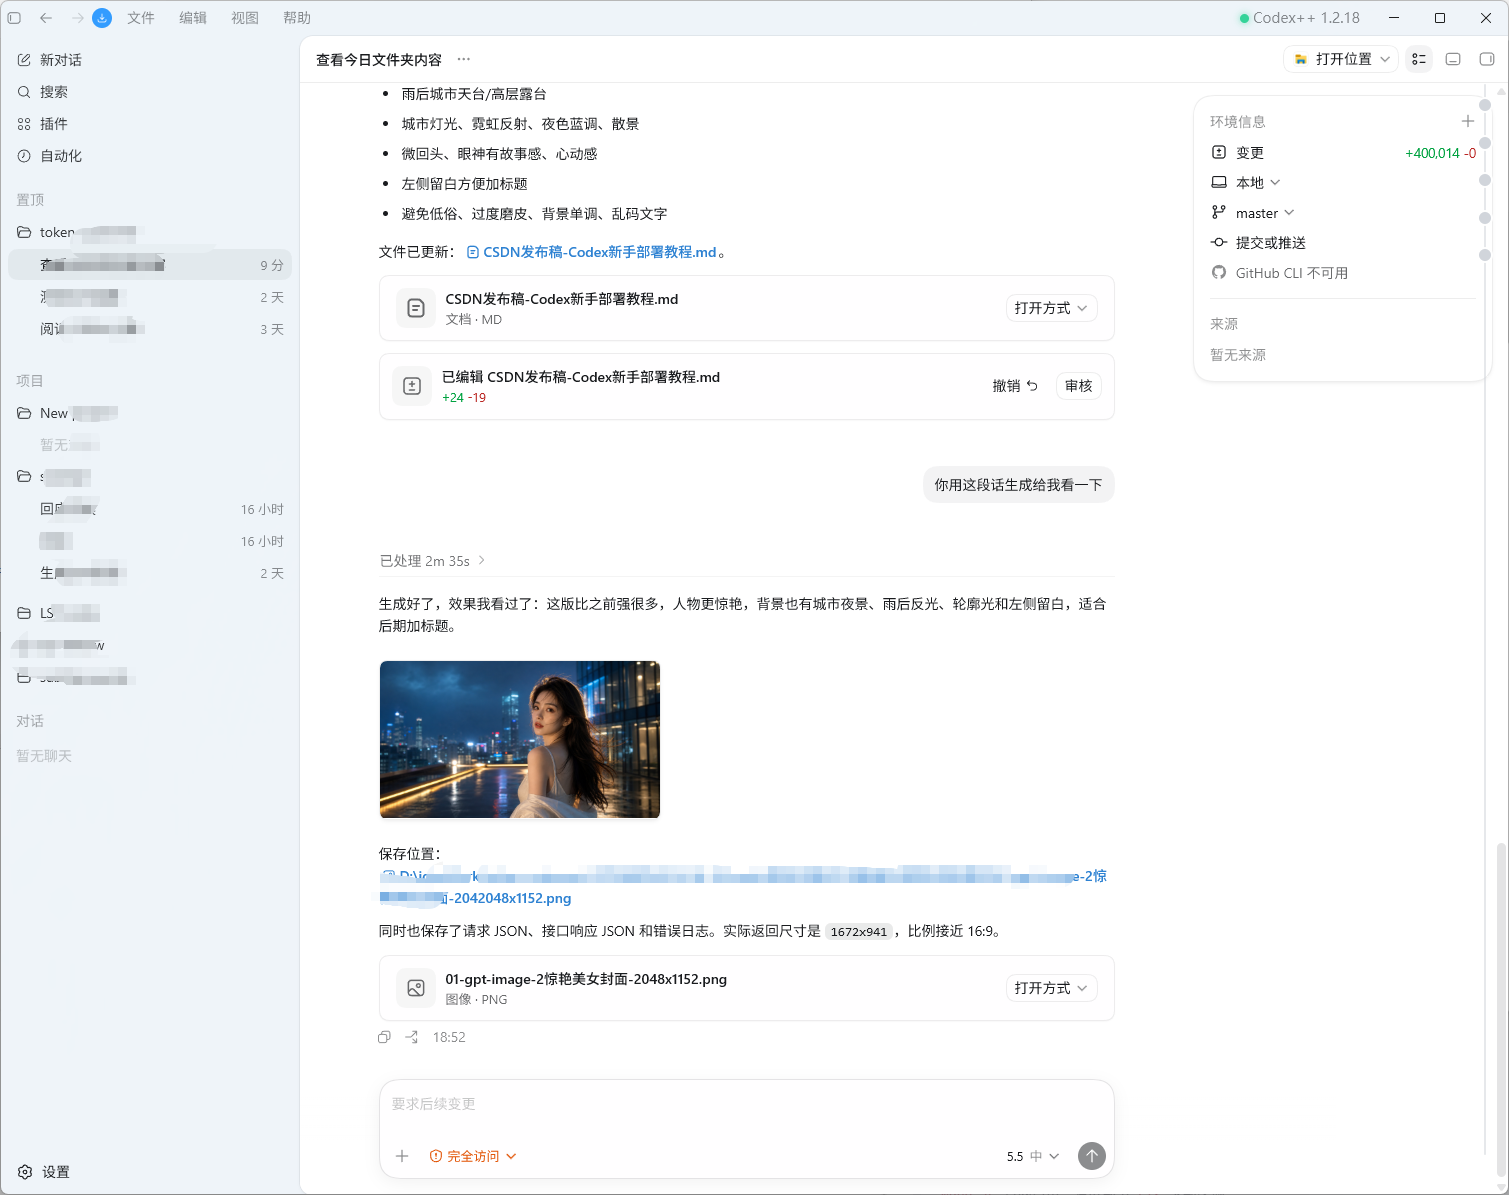The width and height of the screenshot is (1509, 1195).
Task: Add an attachment with the plus icon
Action: pos(402,1156)
